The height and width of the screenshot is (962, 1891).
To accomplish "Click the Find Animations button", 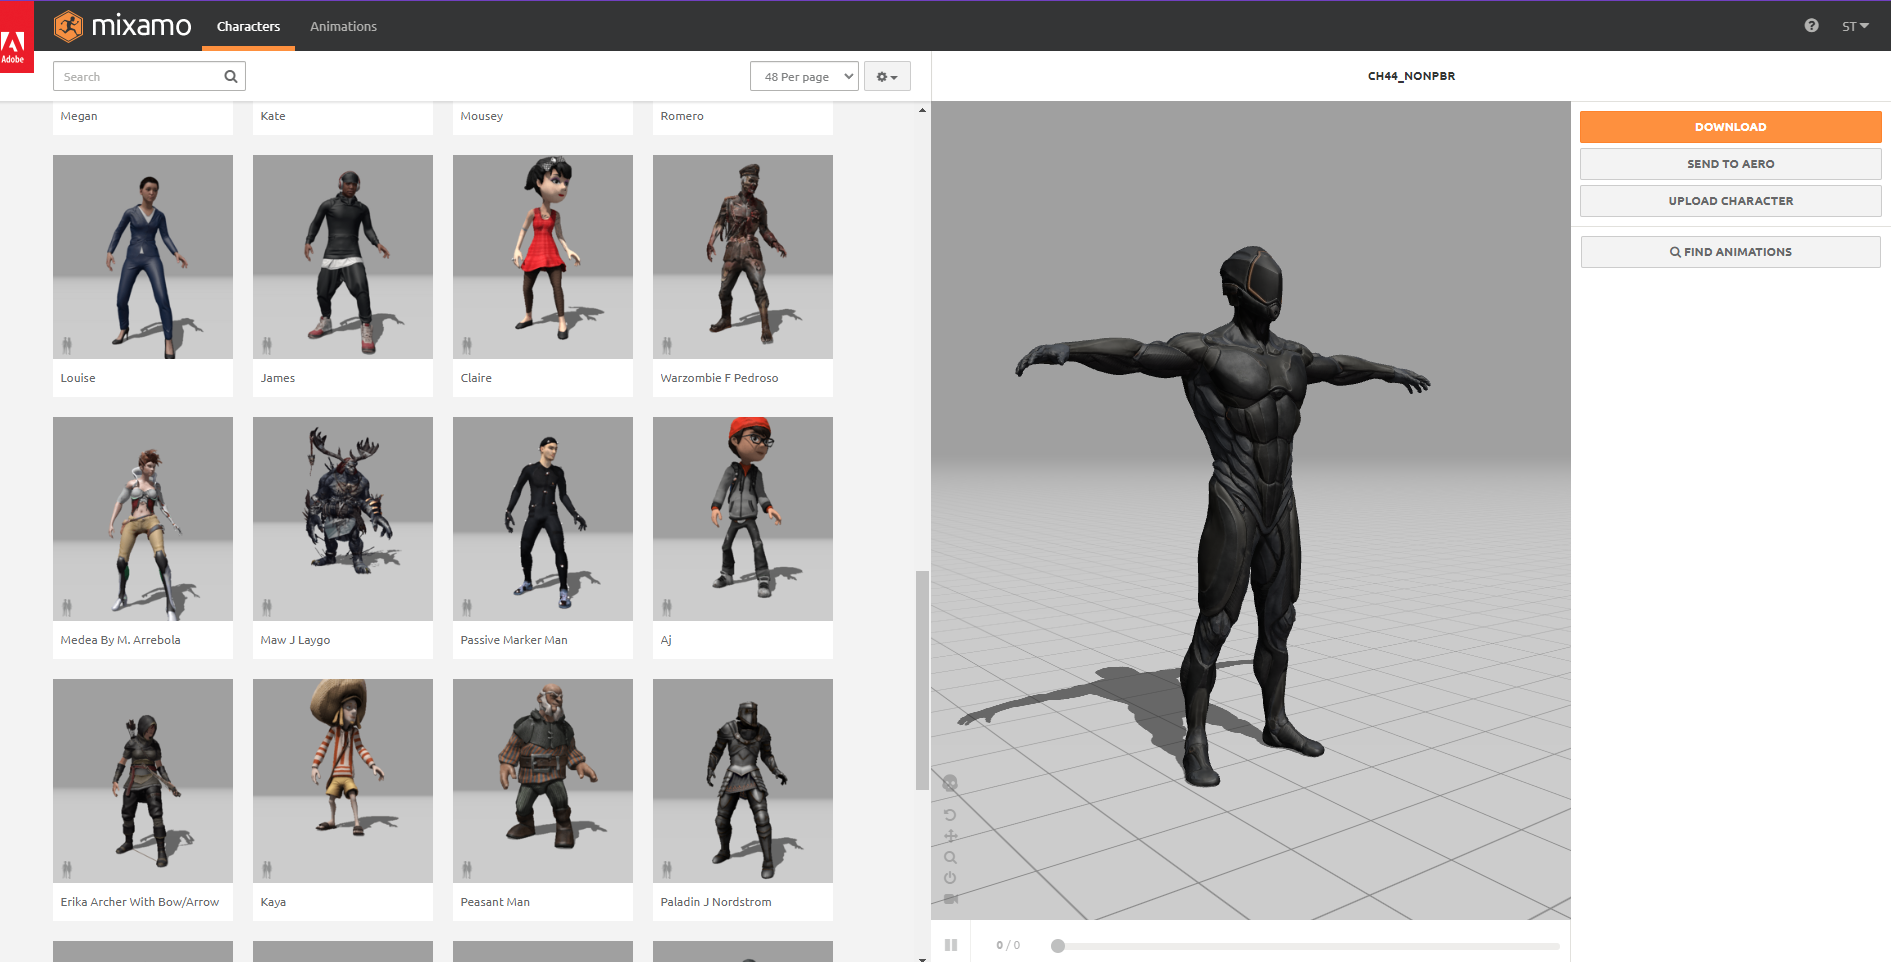I will coord(1730,252).
